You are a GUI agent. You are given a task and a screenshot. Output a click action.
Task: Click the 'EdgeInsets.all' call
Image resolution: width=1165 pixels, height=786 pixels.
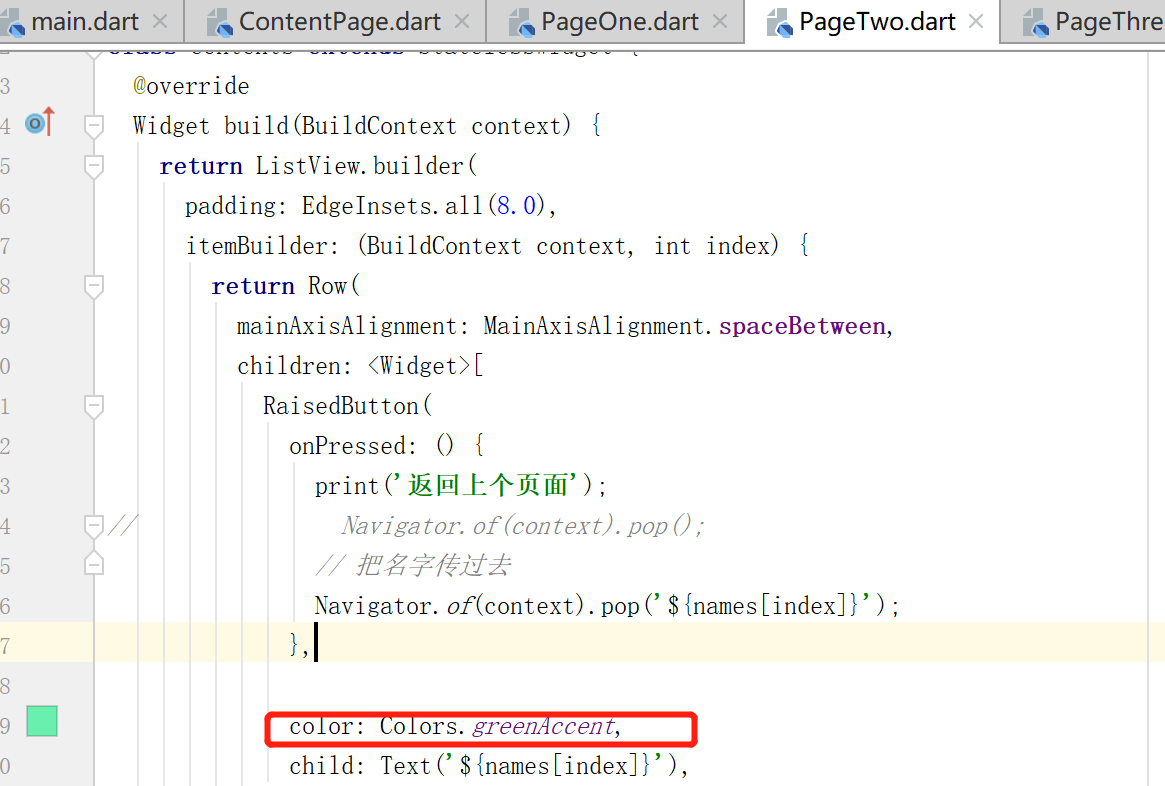(392, 206)
